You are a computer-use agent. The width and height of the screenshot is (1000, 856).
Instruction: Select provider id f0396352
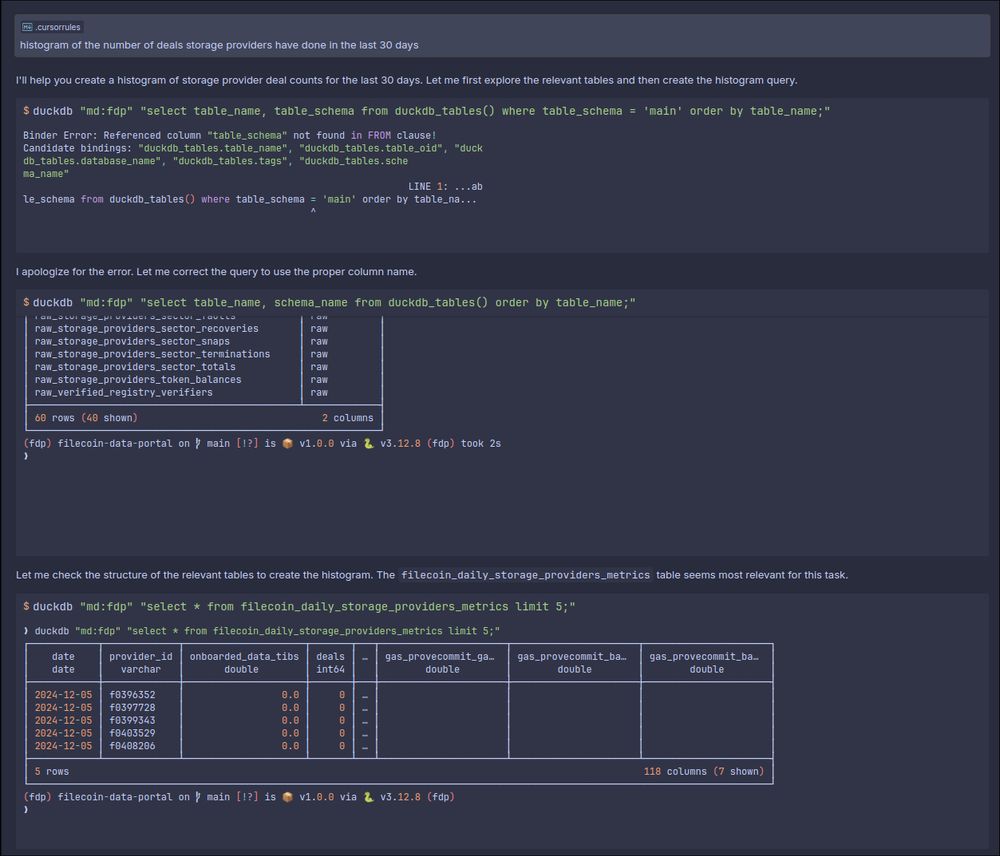point(132,695)
